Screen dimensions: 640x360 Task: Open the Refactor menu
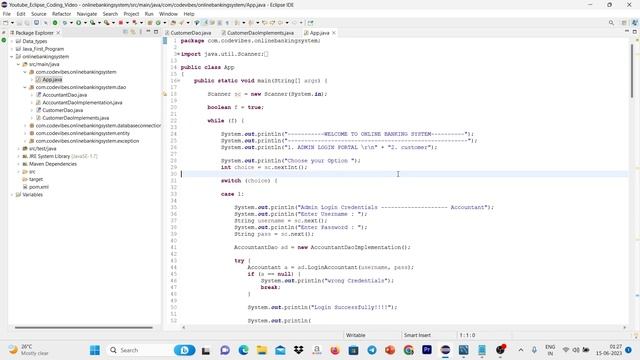62,14
